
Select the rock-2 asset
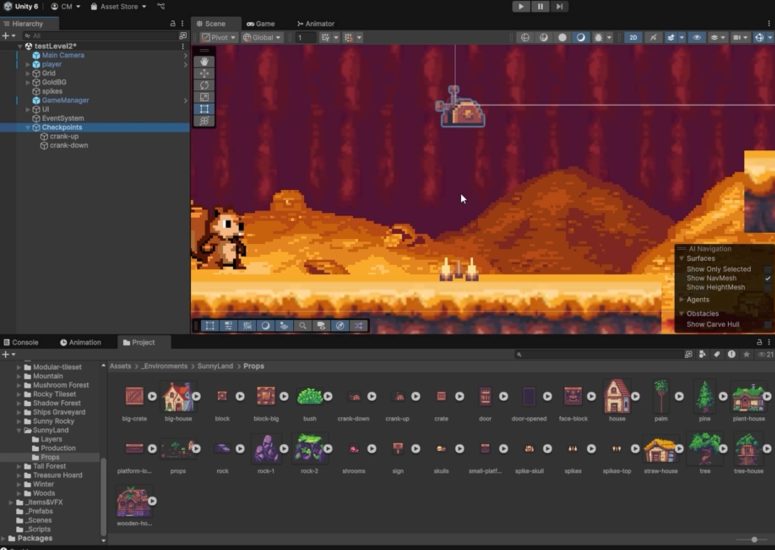[309, 449]
